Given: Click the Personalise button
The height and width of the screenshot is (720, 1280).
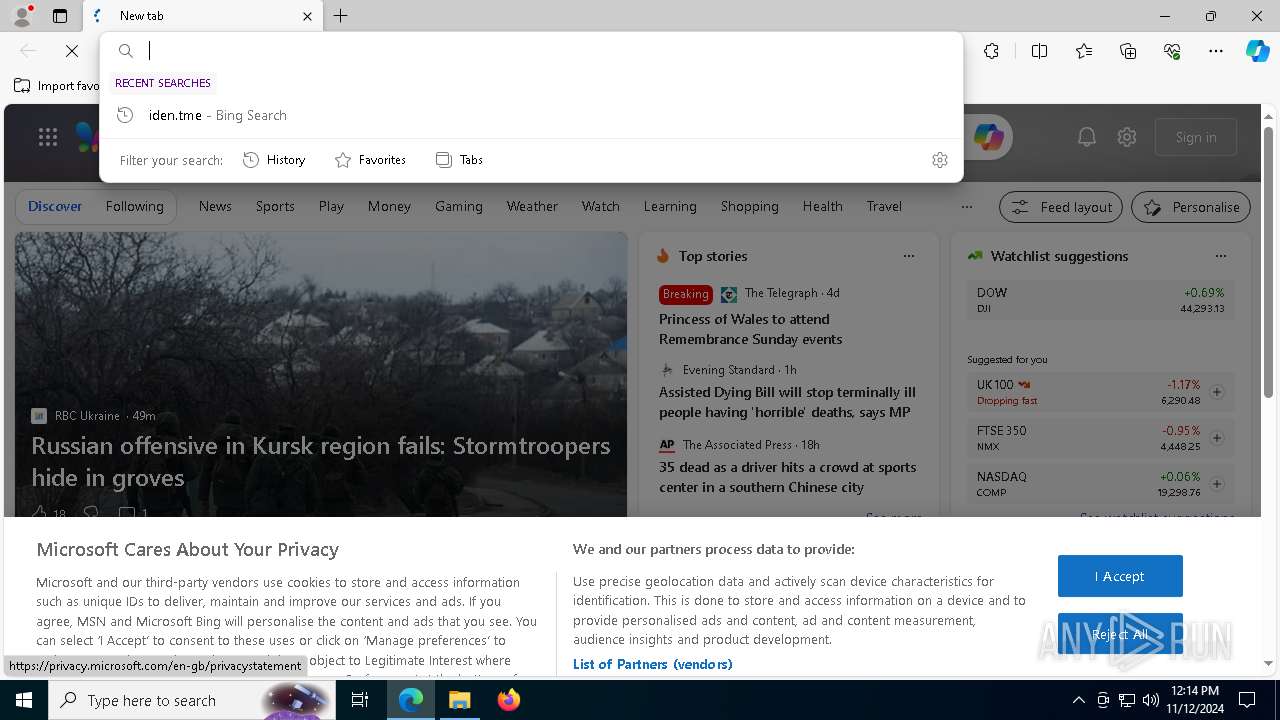Looking at the screenshot, I should [x=1191, y=207].
